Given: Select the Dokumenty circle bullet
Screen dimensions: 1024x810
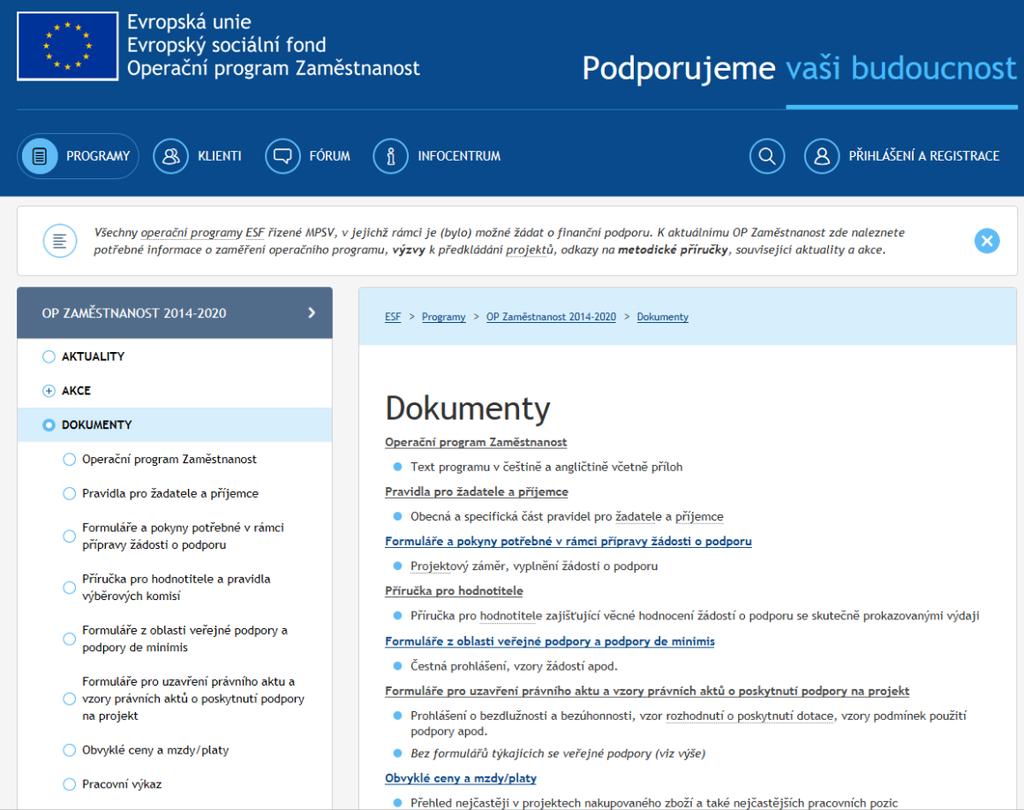Looking at the screenshot, I should (x=48, y=425).
